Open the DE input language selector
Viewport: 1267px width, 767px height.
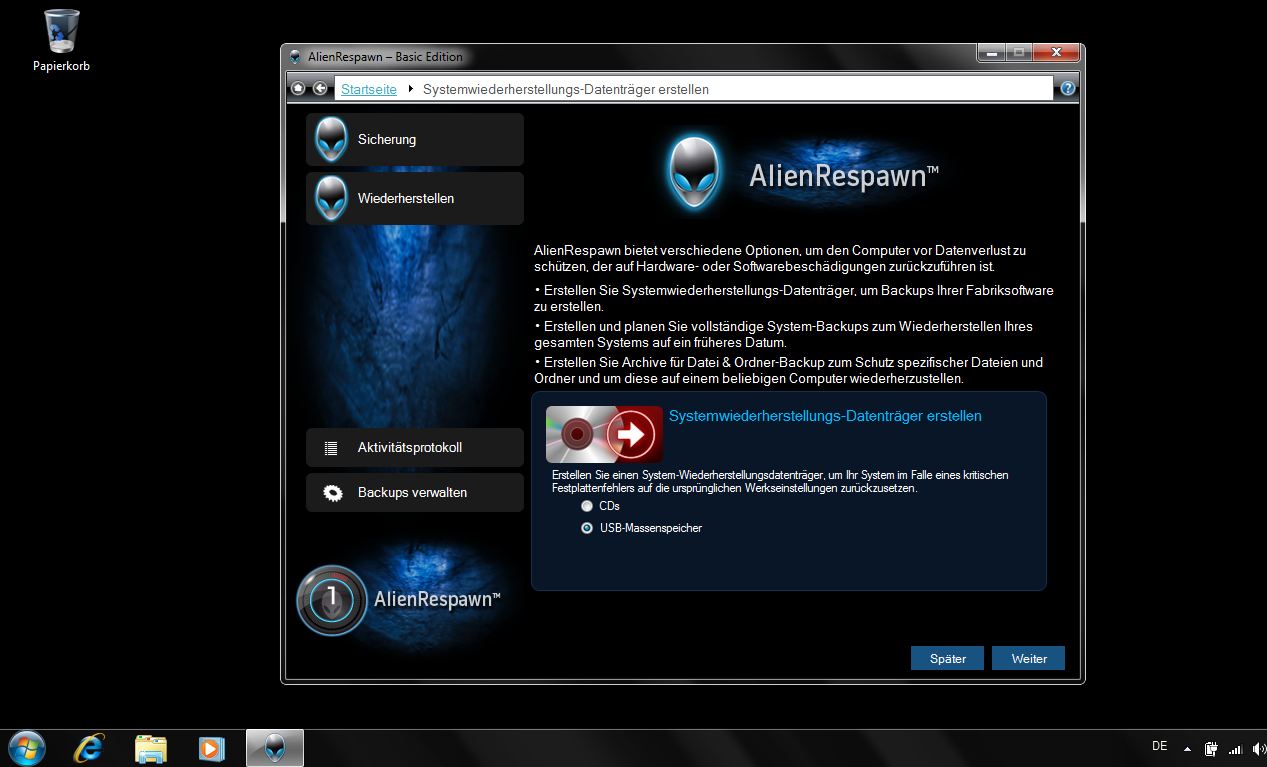coord(1159,746)
